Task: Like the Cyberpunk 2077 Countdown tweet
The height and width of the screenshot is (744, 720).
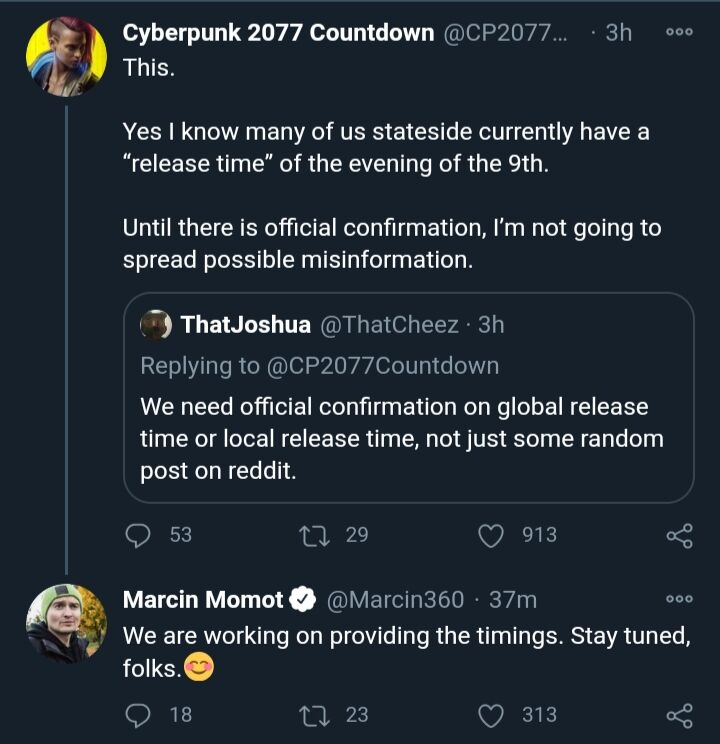Action: click(x=490, y=536)
